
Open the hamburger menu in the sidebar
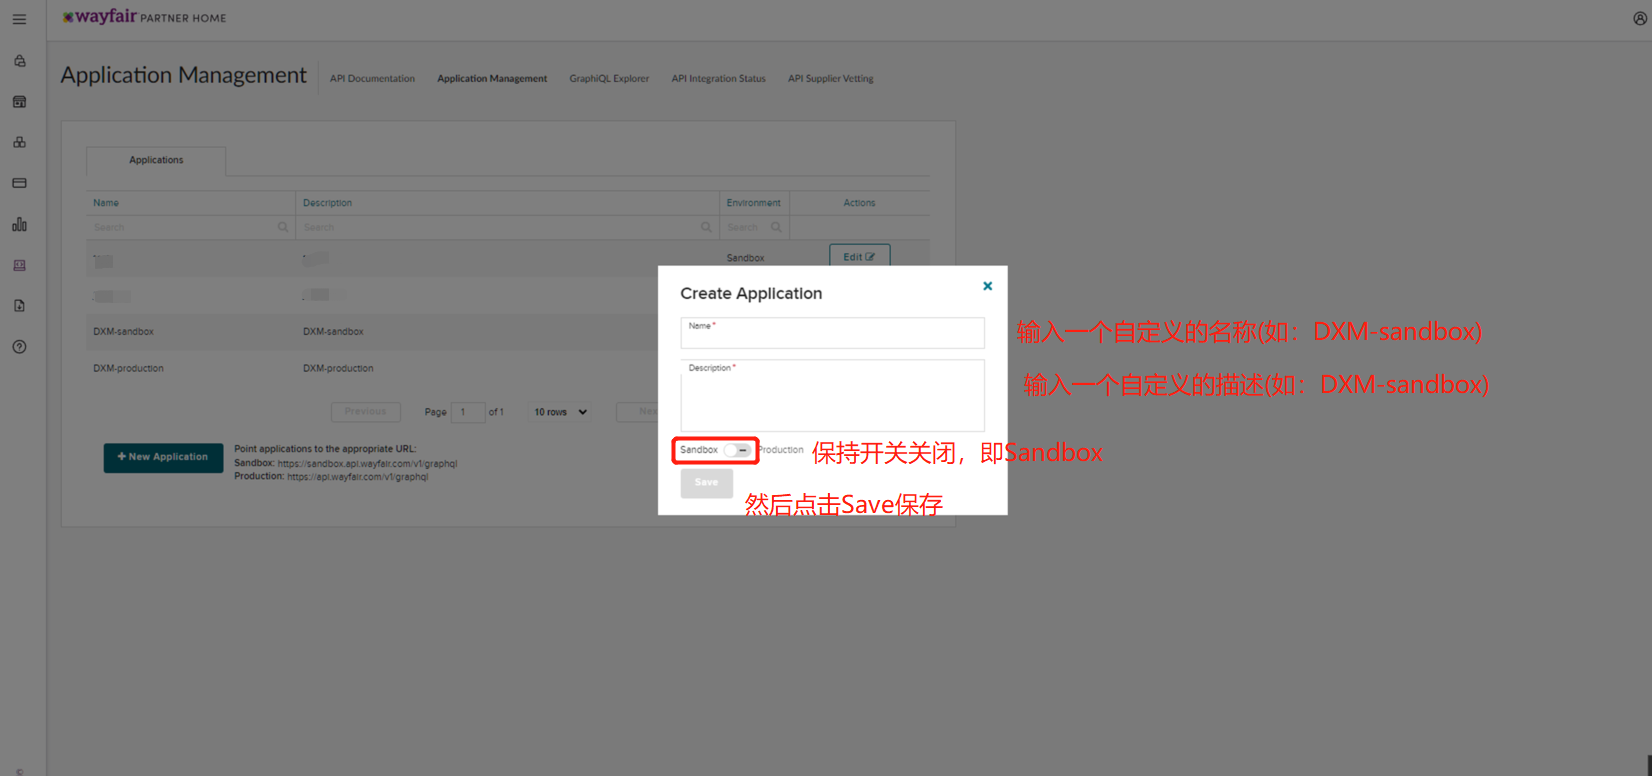(x=19, y=19)
